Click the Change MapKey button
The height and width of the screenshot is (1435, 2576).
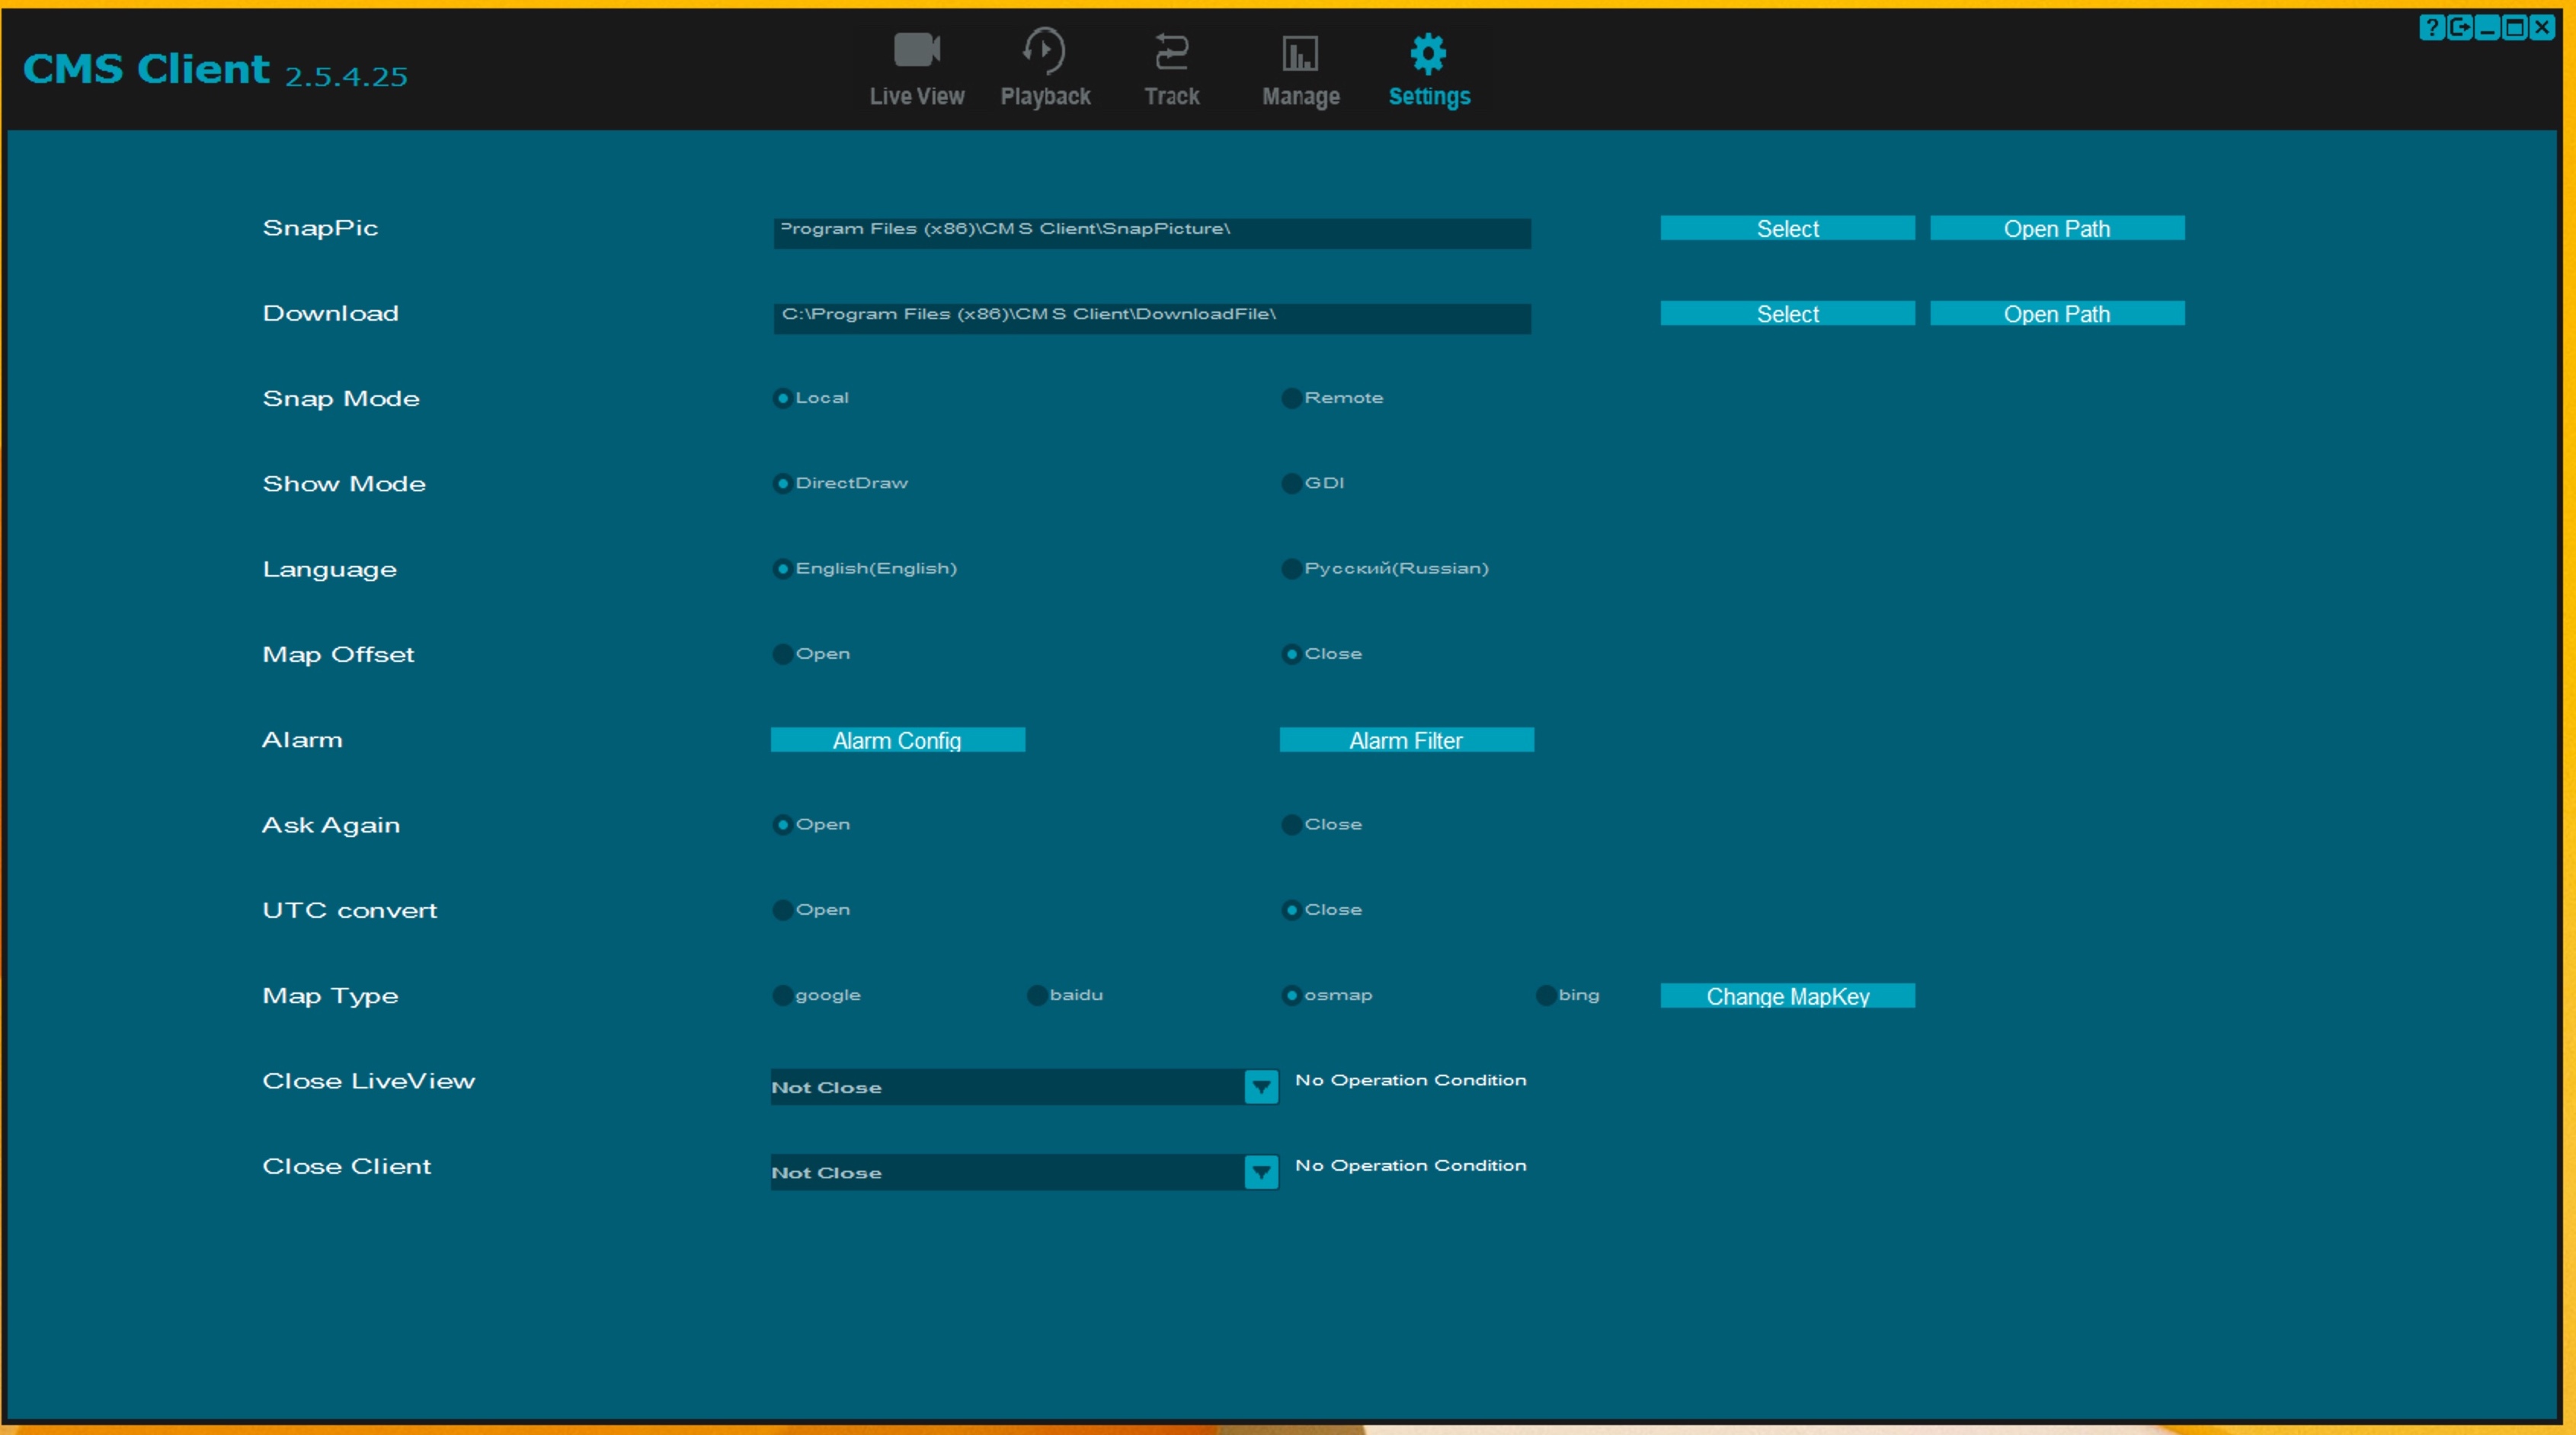[x=1787, y=996]
